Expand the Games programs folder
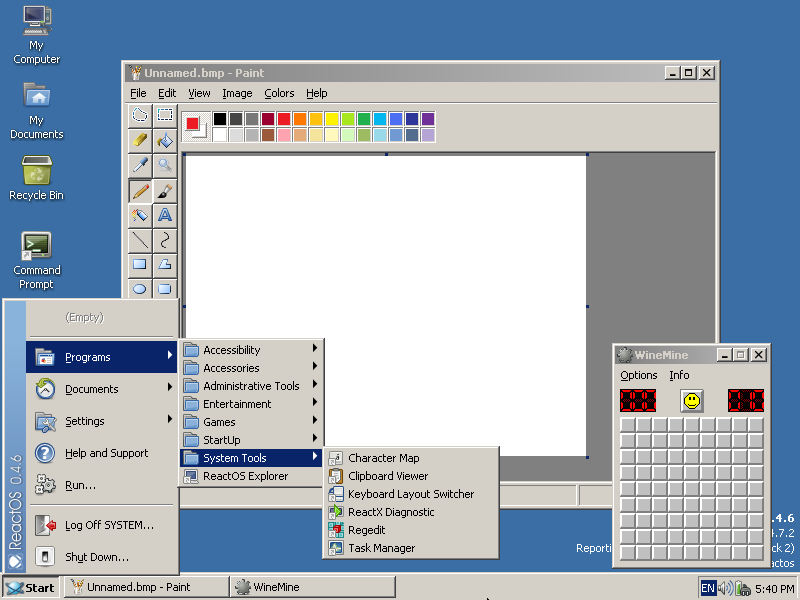 point(252,422)
